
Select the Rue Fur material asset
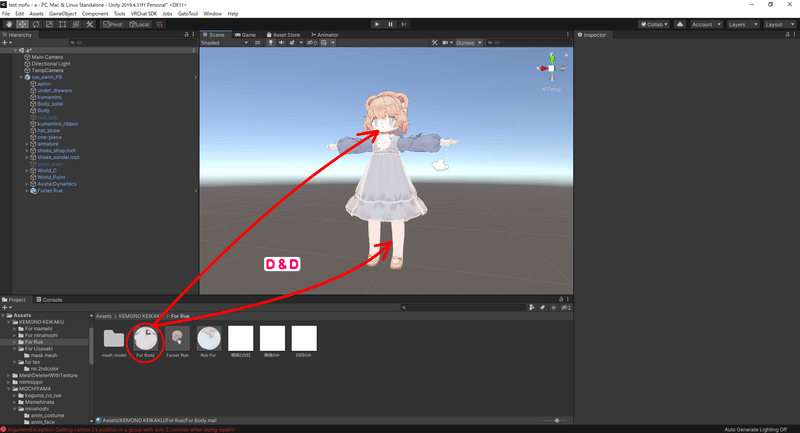tap(209, 342)
